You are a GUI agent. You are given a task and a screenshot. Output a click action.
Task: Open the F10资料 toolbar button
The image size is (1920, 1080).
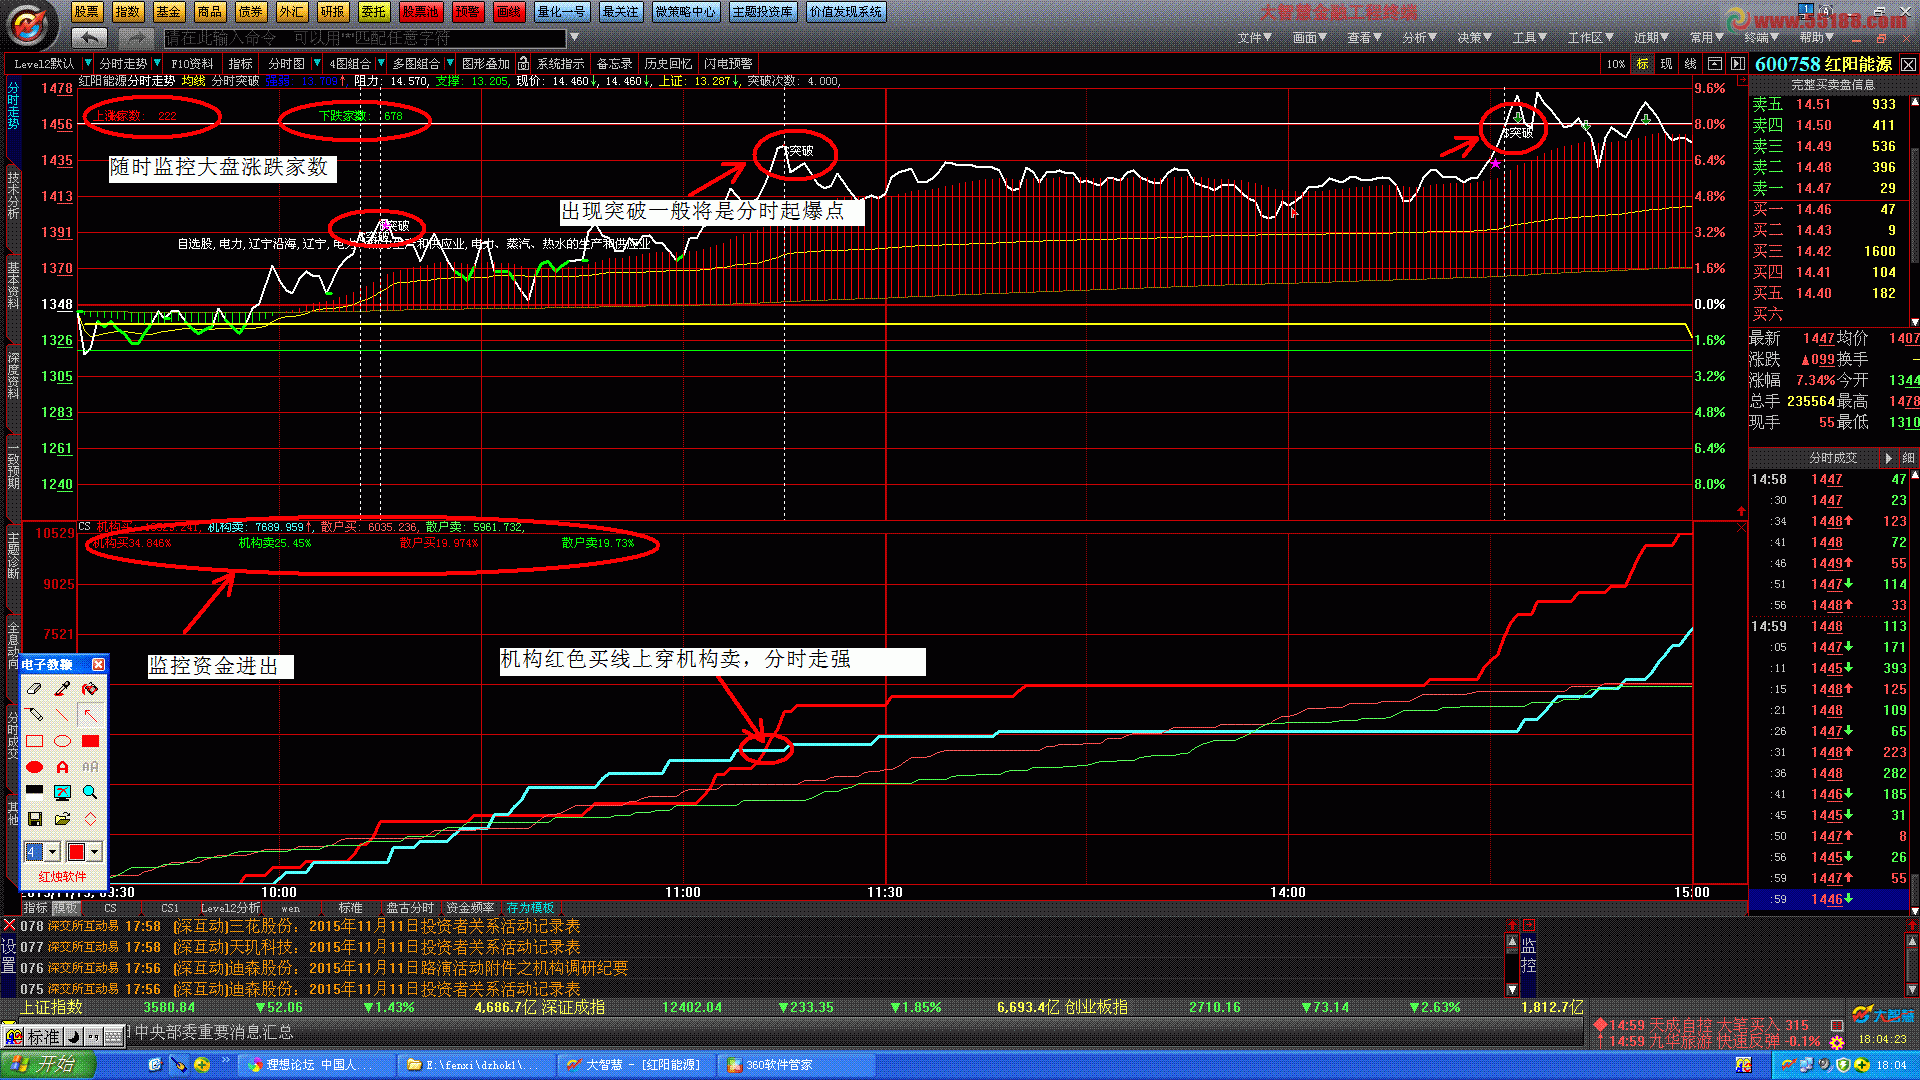click(x=192, y=63)
